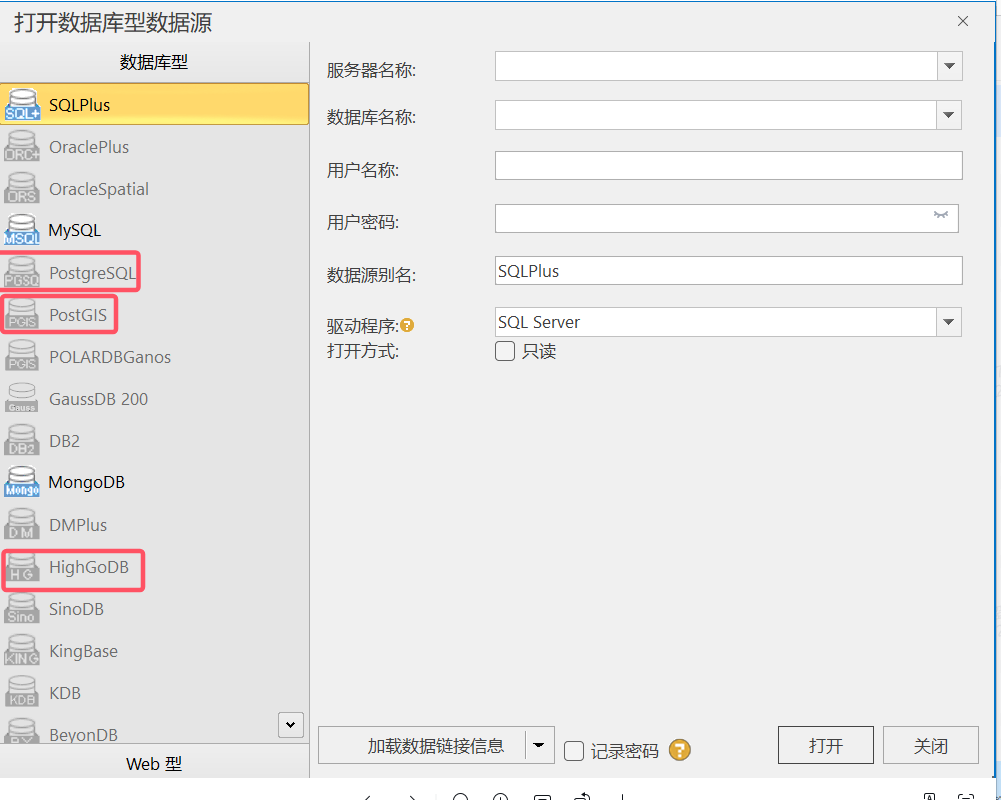Focus the 用户名称 input field
This screenshot has width=1001, height=800.
point(728,166)
